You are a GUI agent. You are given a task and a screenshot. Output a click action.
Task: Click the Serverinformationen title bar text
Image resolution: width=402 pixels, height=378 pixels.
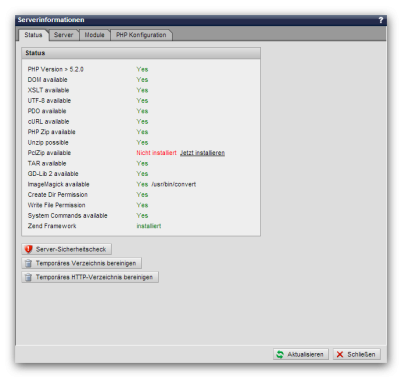click(x=51, y=20)
